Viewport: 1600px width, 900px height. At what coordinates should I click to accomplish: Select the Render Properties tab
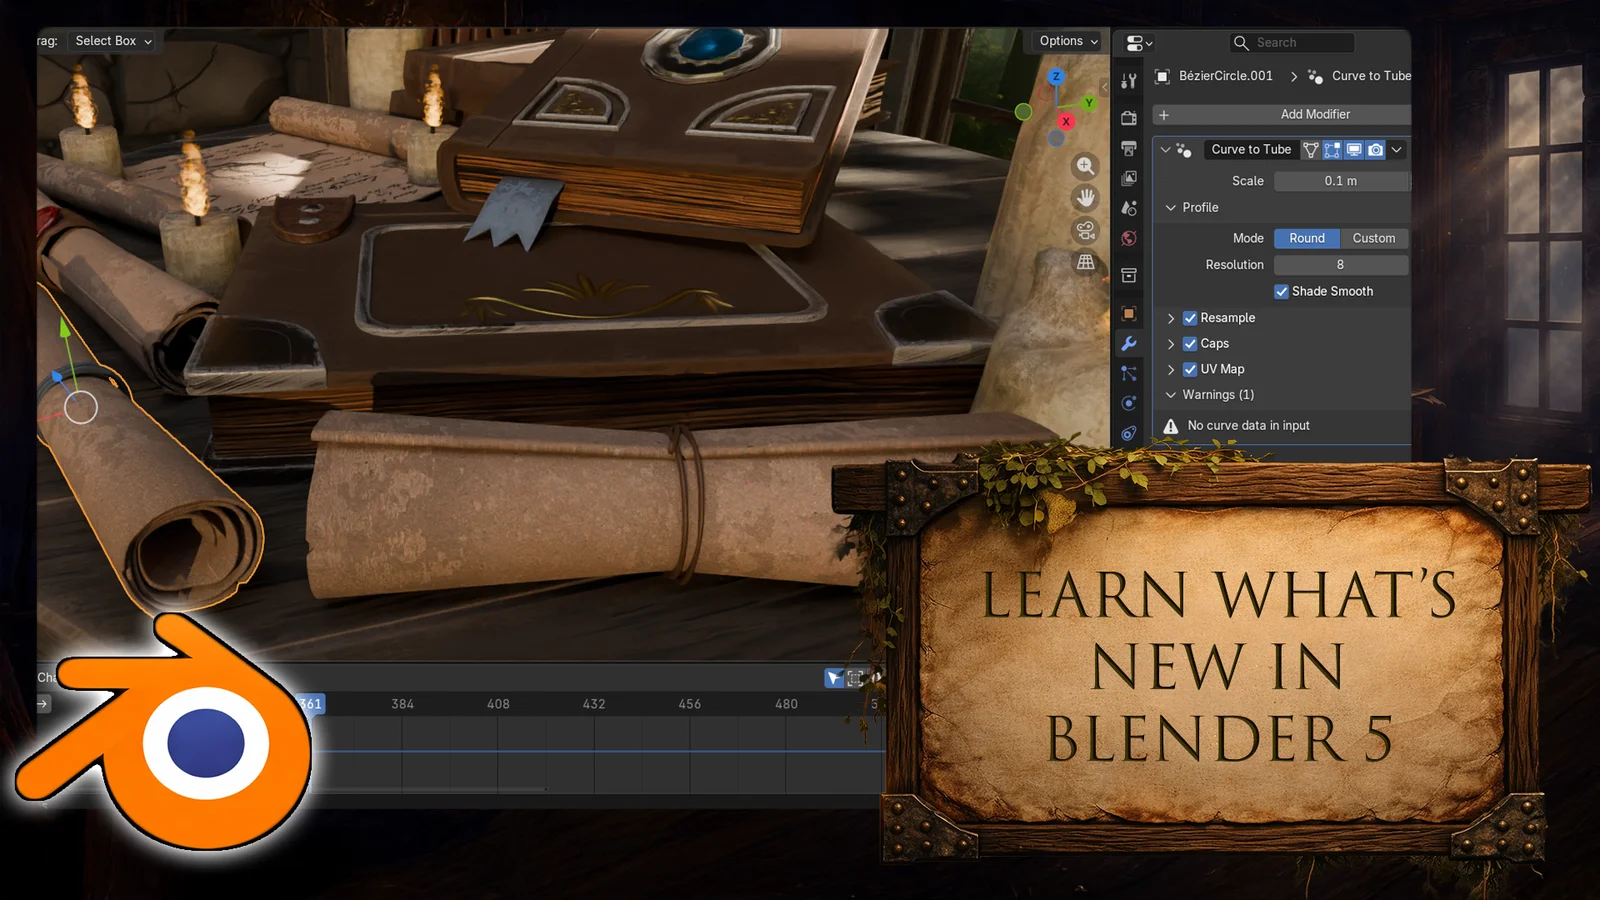(x=1129, y=119)
